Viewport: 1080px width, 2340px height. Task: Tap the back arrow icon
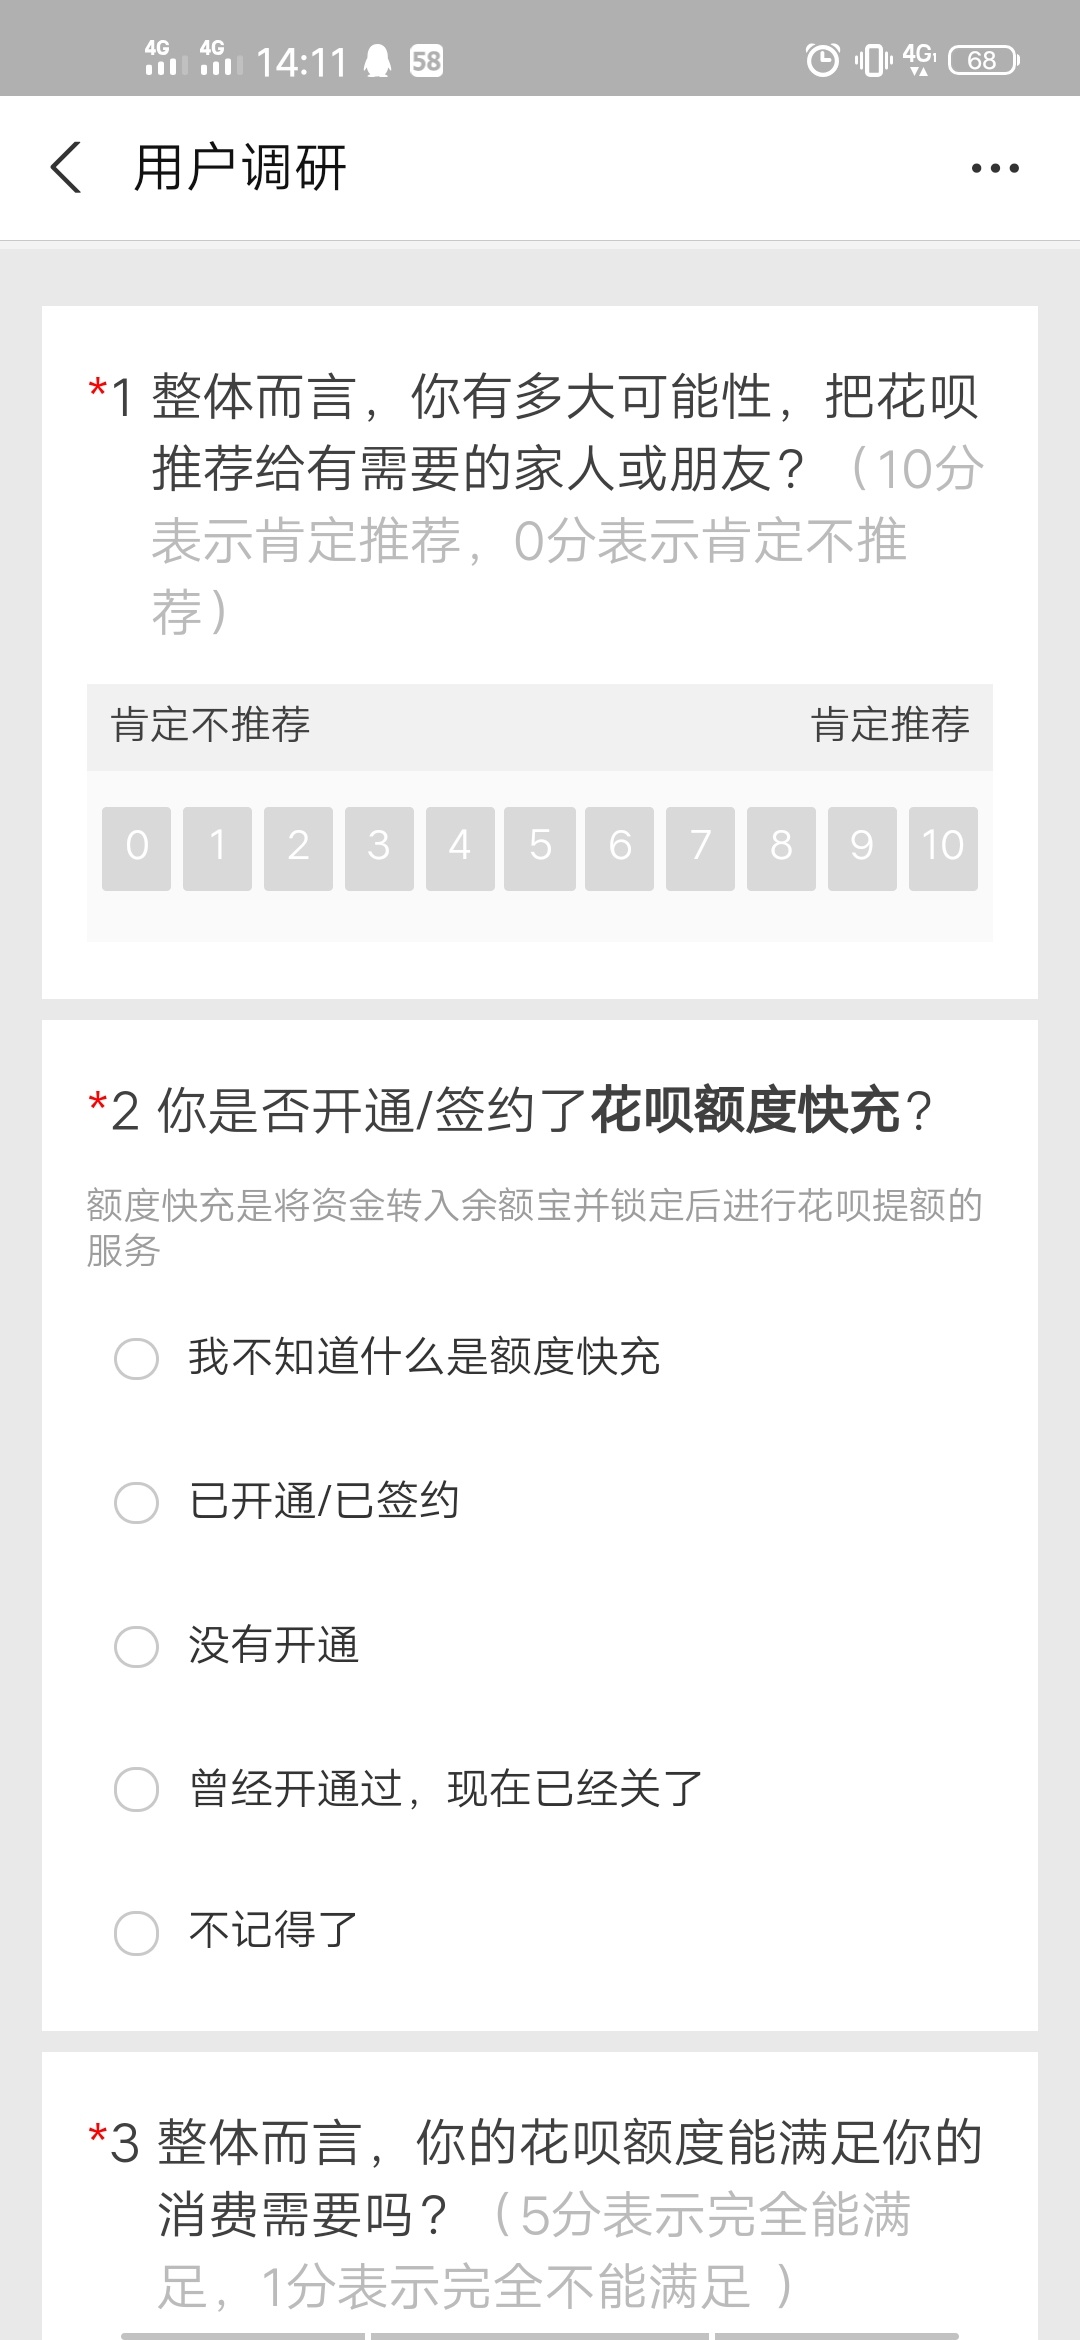click(x=66, y=167)
